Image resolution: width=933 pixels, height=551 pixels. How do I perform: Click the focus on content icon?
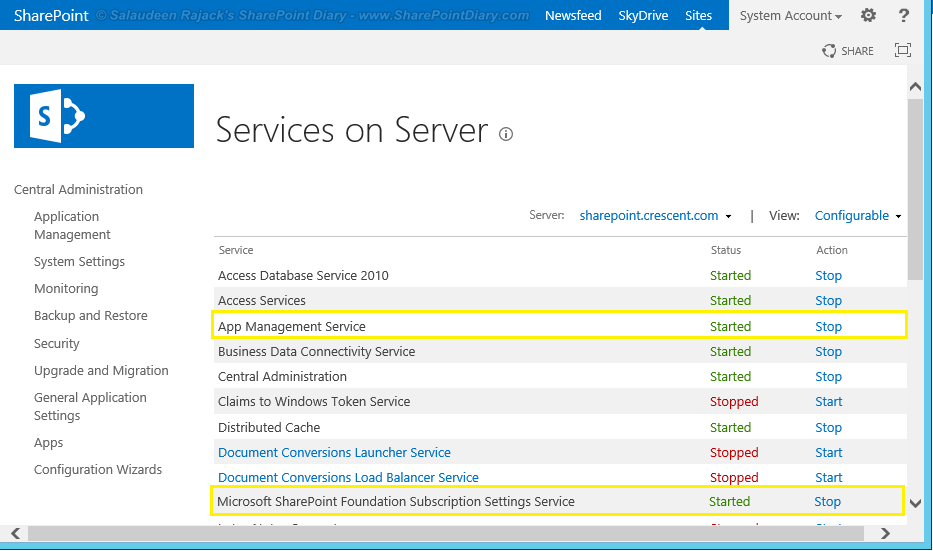pos(903,51)
